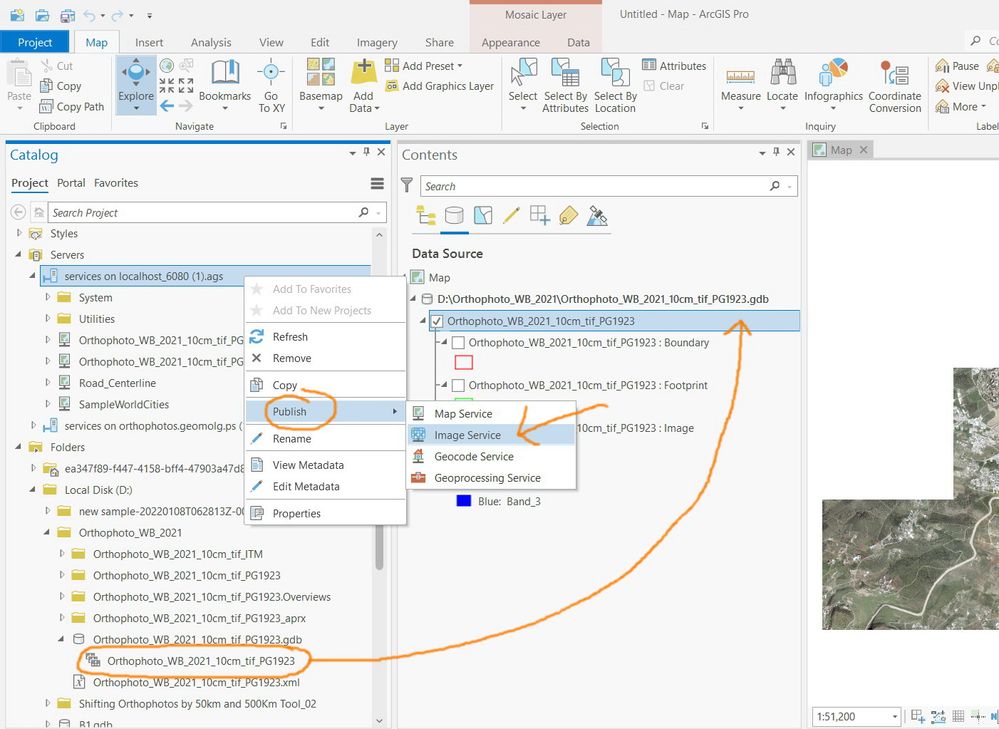
Task: Select the SampleWorldCities service
Action: click(x=124, y=405)
